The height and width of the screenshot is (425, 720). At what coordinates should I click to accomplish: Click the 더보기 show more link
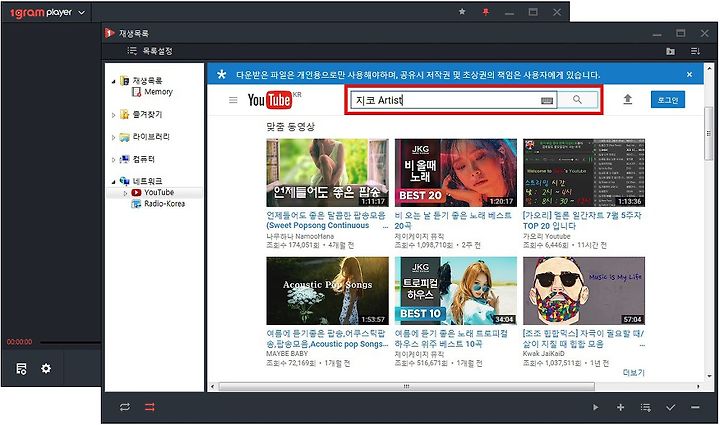(634, 373)
